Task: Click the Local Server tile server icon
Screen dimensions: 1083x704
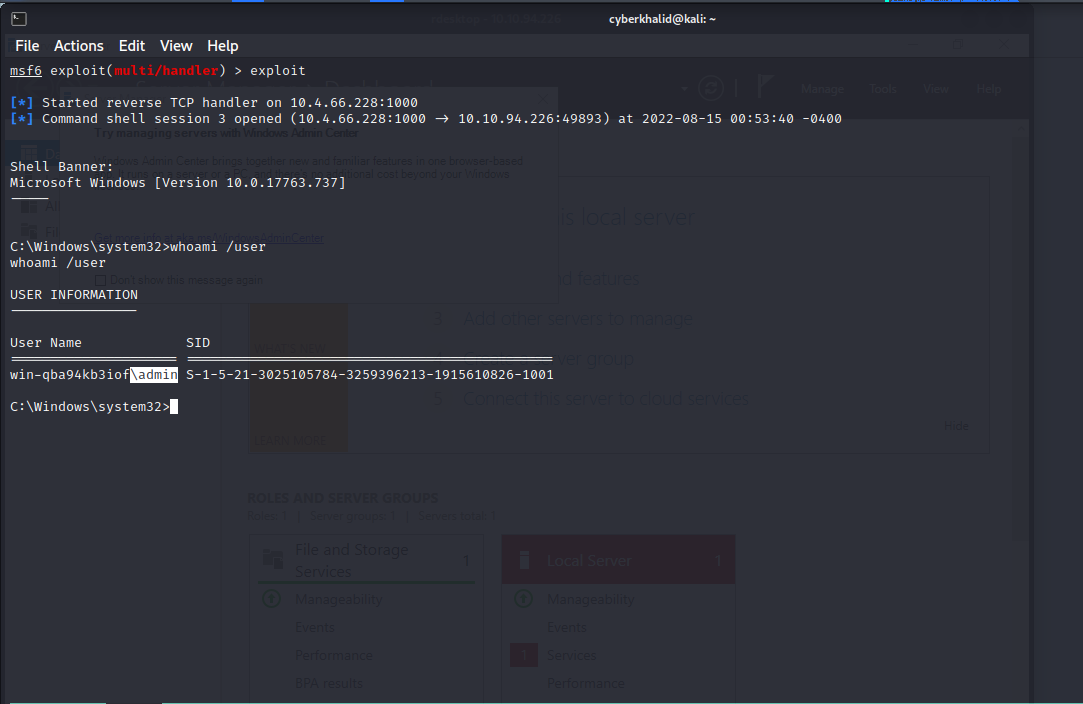Action: 524,560
